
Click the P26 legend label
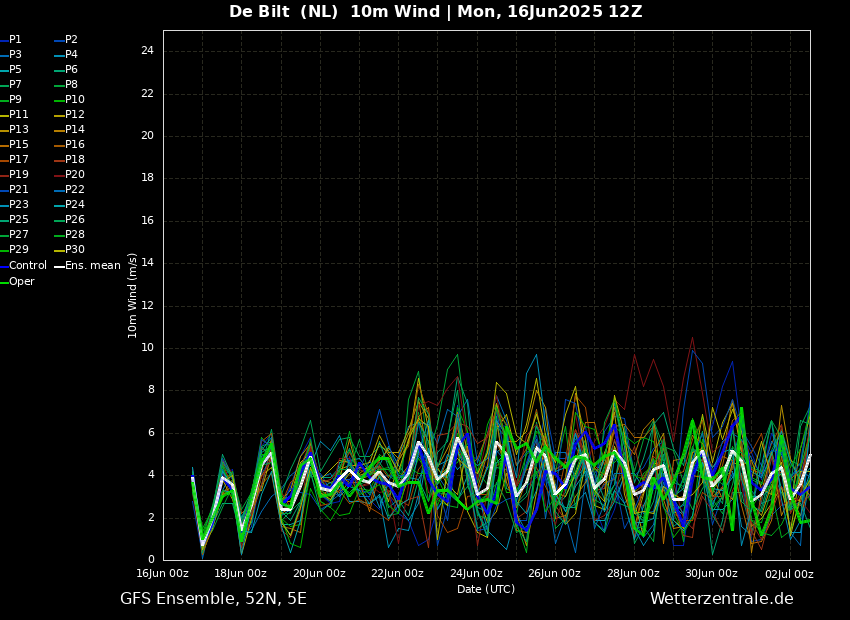coord(75,220)
